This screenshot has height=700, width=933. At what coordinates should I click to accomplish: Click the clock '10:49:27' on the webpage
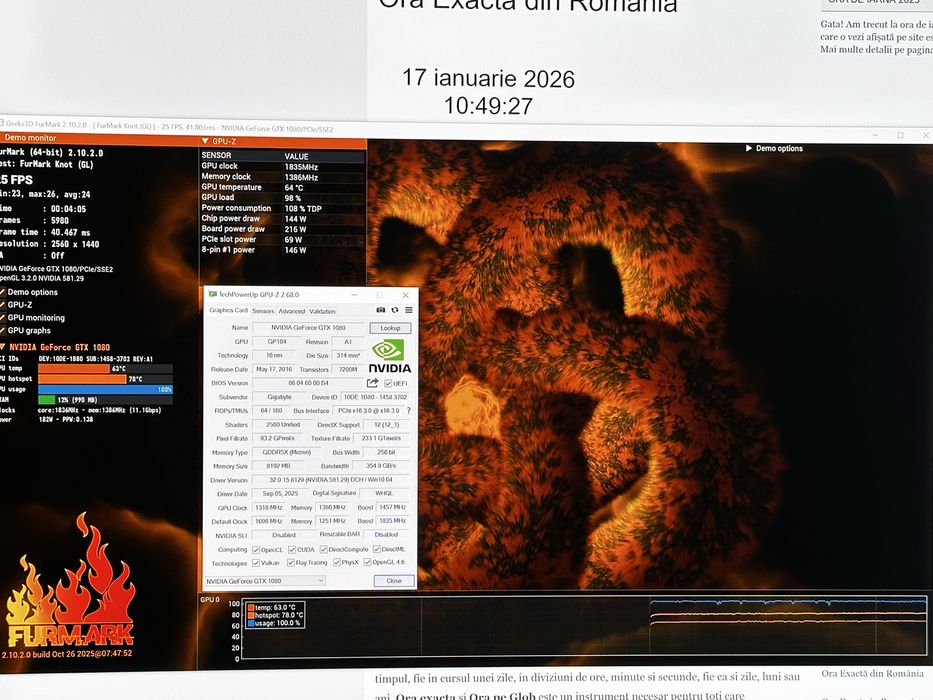pyautogui.click(x=489, y=106)
